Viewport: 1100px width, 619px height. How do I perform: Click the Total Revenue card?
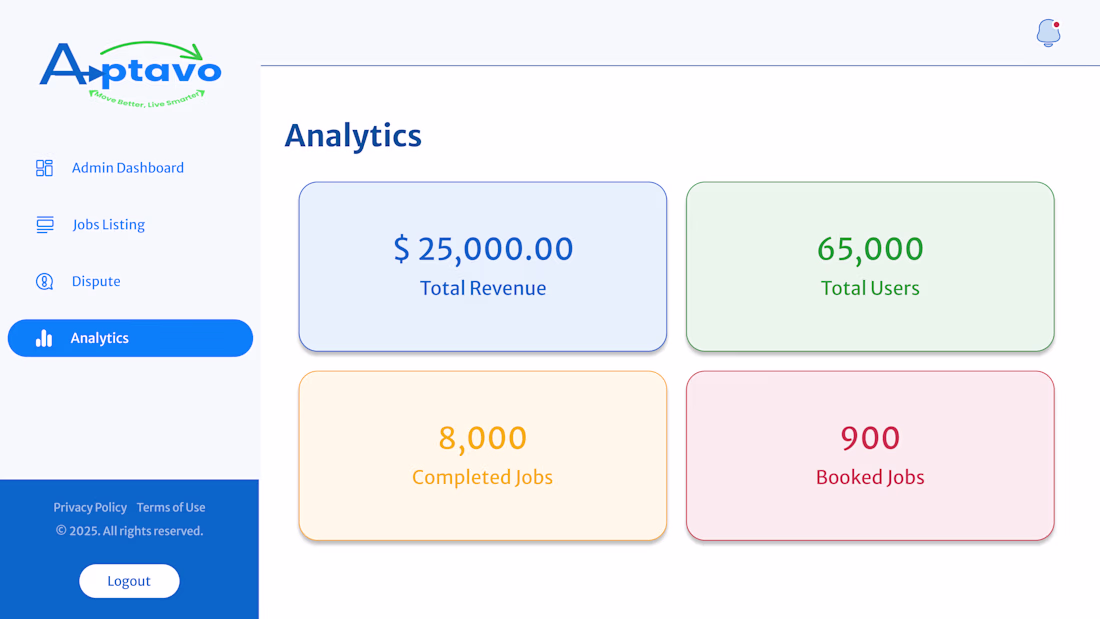tap(483, 267)
